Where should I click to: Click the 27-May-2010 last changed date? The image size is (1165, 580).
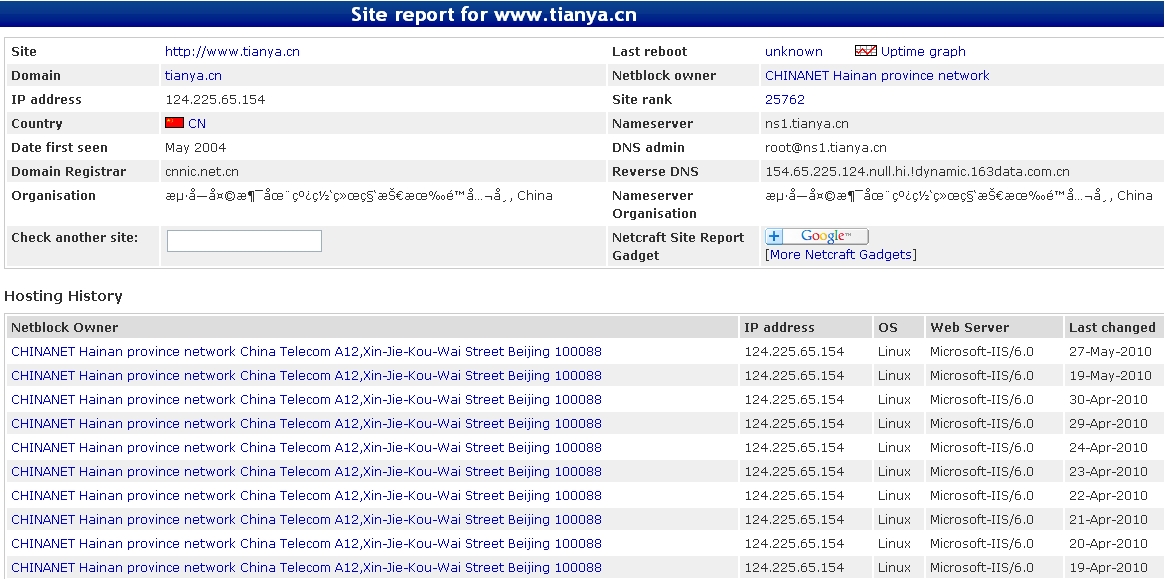click(1110, 352)
